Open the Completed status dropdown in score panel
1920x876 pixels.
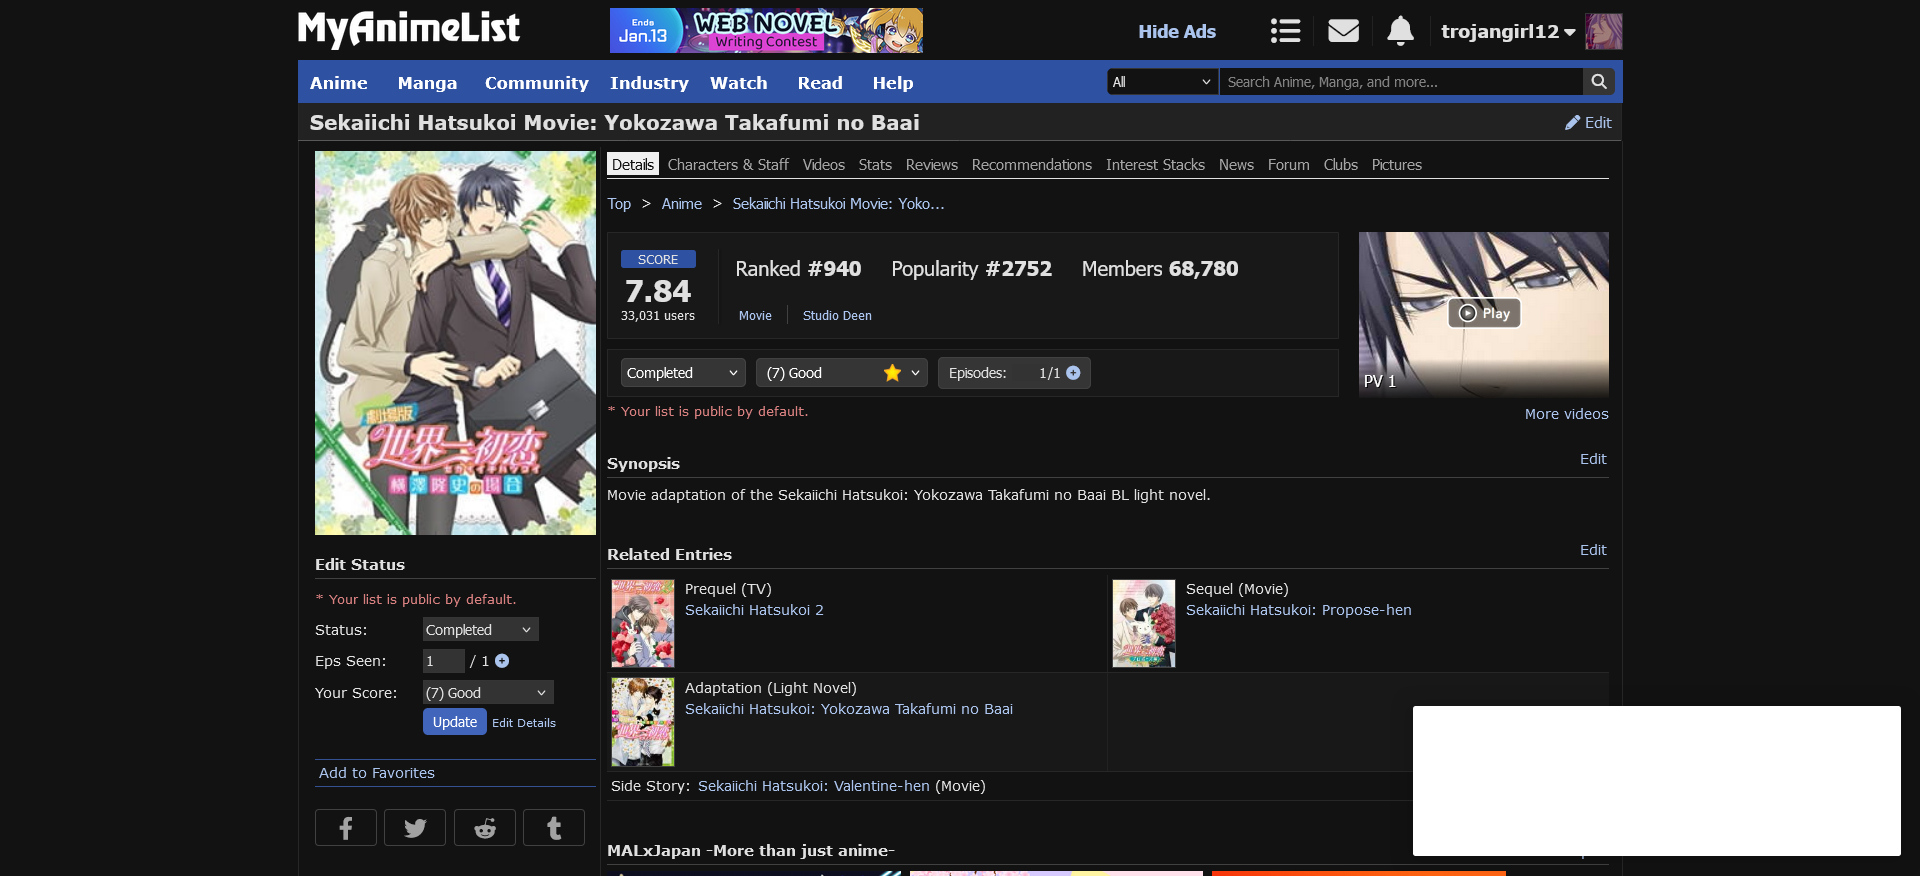[682, 373]
